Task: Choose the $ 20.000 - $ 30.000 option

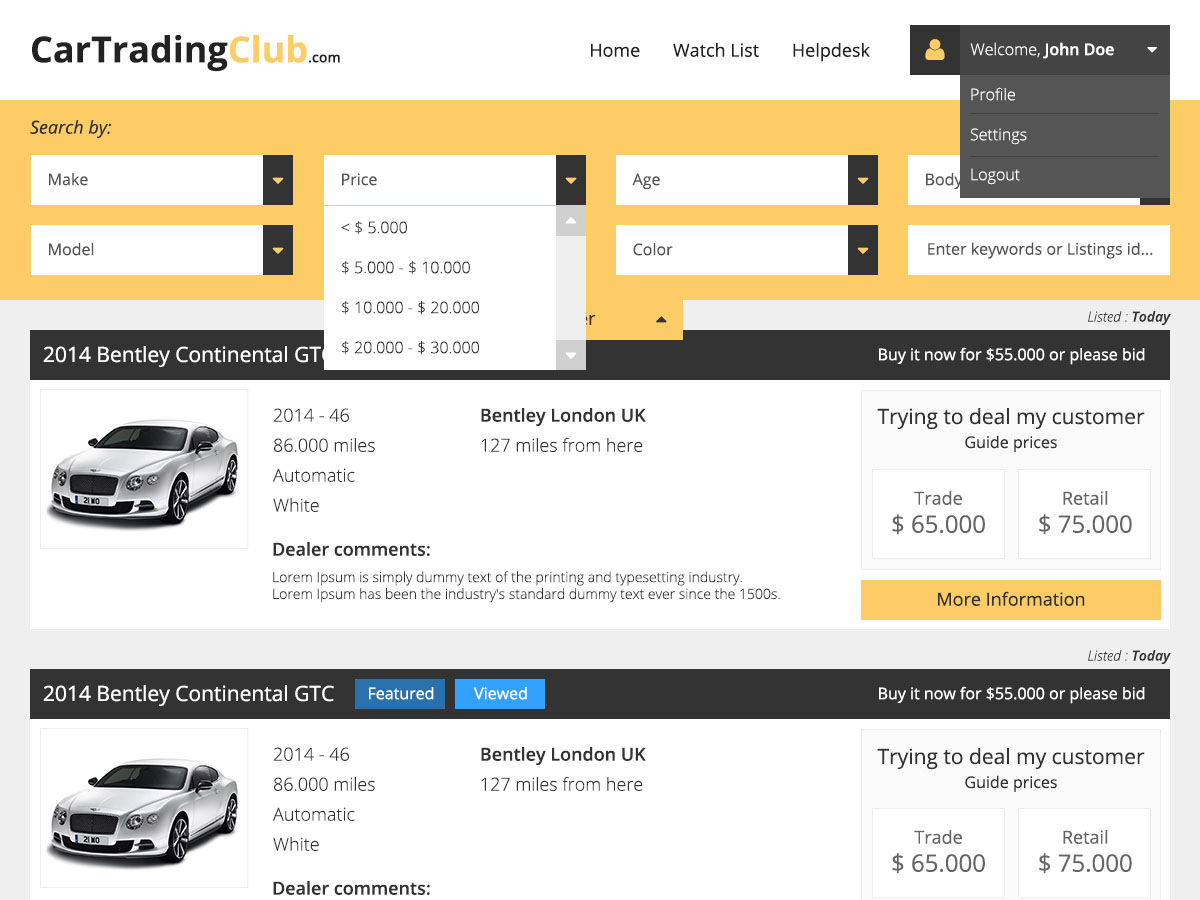Action: (x=410, y=348)
